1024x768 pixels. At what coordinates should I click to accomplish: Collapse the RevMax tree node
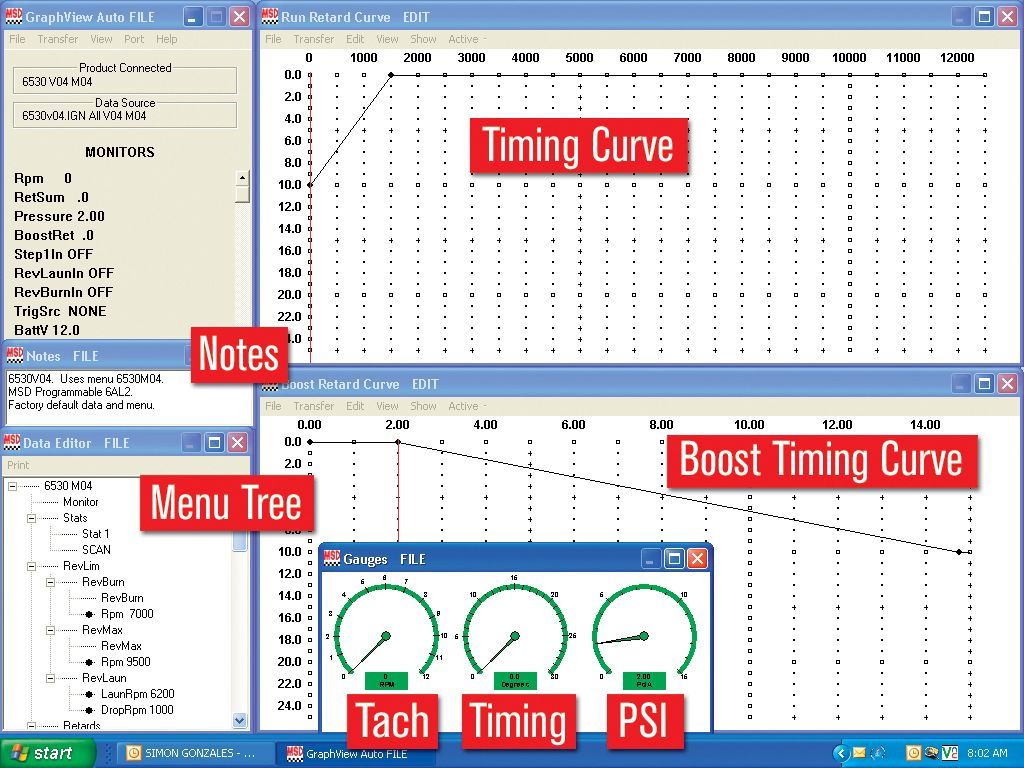[x=51, y=631]
